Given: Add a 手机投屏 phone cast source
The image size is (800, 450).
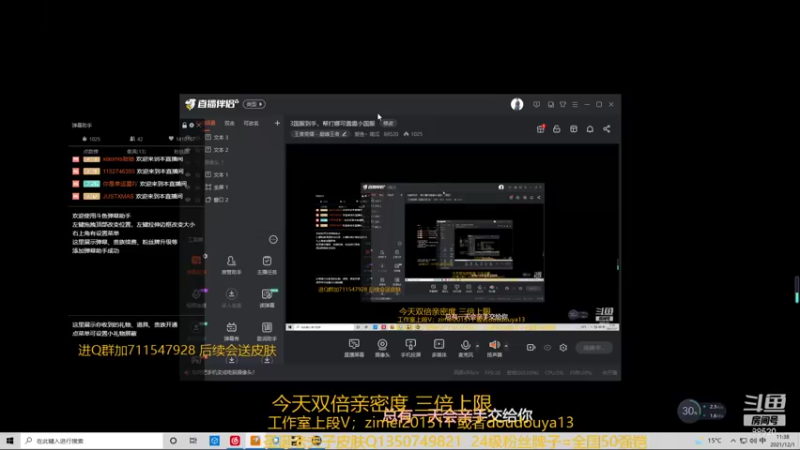Looking at the screenshot, I should (x=410, y=347).
